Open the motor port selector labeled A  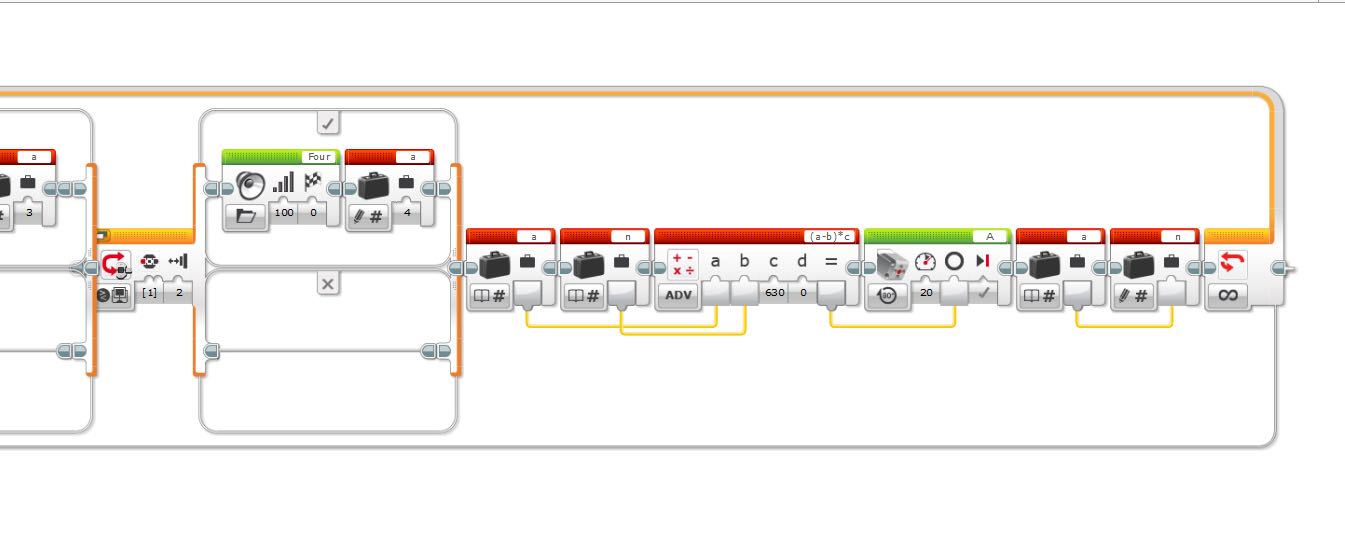(x=990, y=237)
